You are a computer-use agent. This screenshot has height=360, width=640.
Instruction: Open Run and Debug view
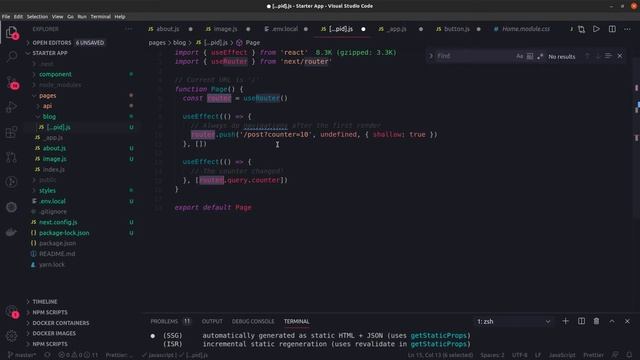click(12, 107)
